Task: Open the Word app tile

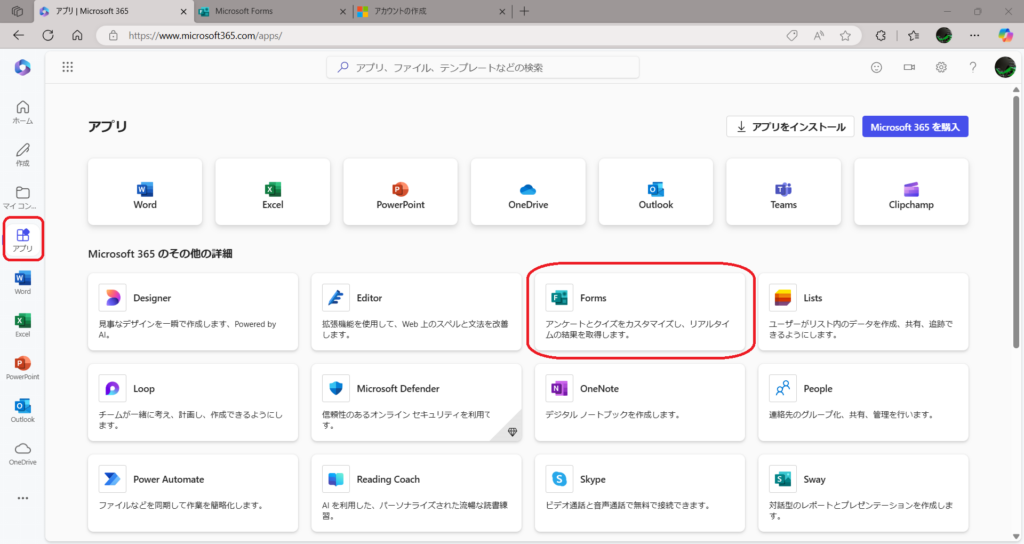Action: 145,192
